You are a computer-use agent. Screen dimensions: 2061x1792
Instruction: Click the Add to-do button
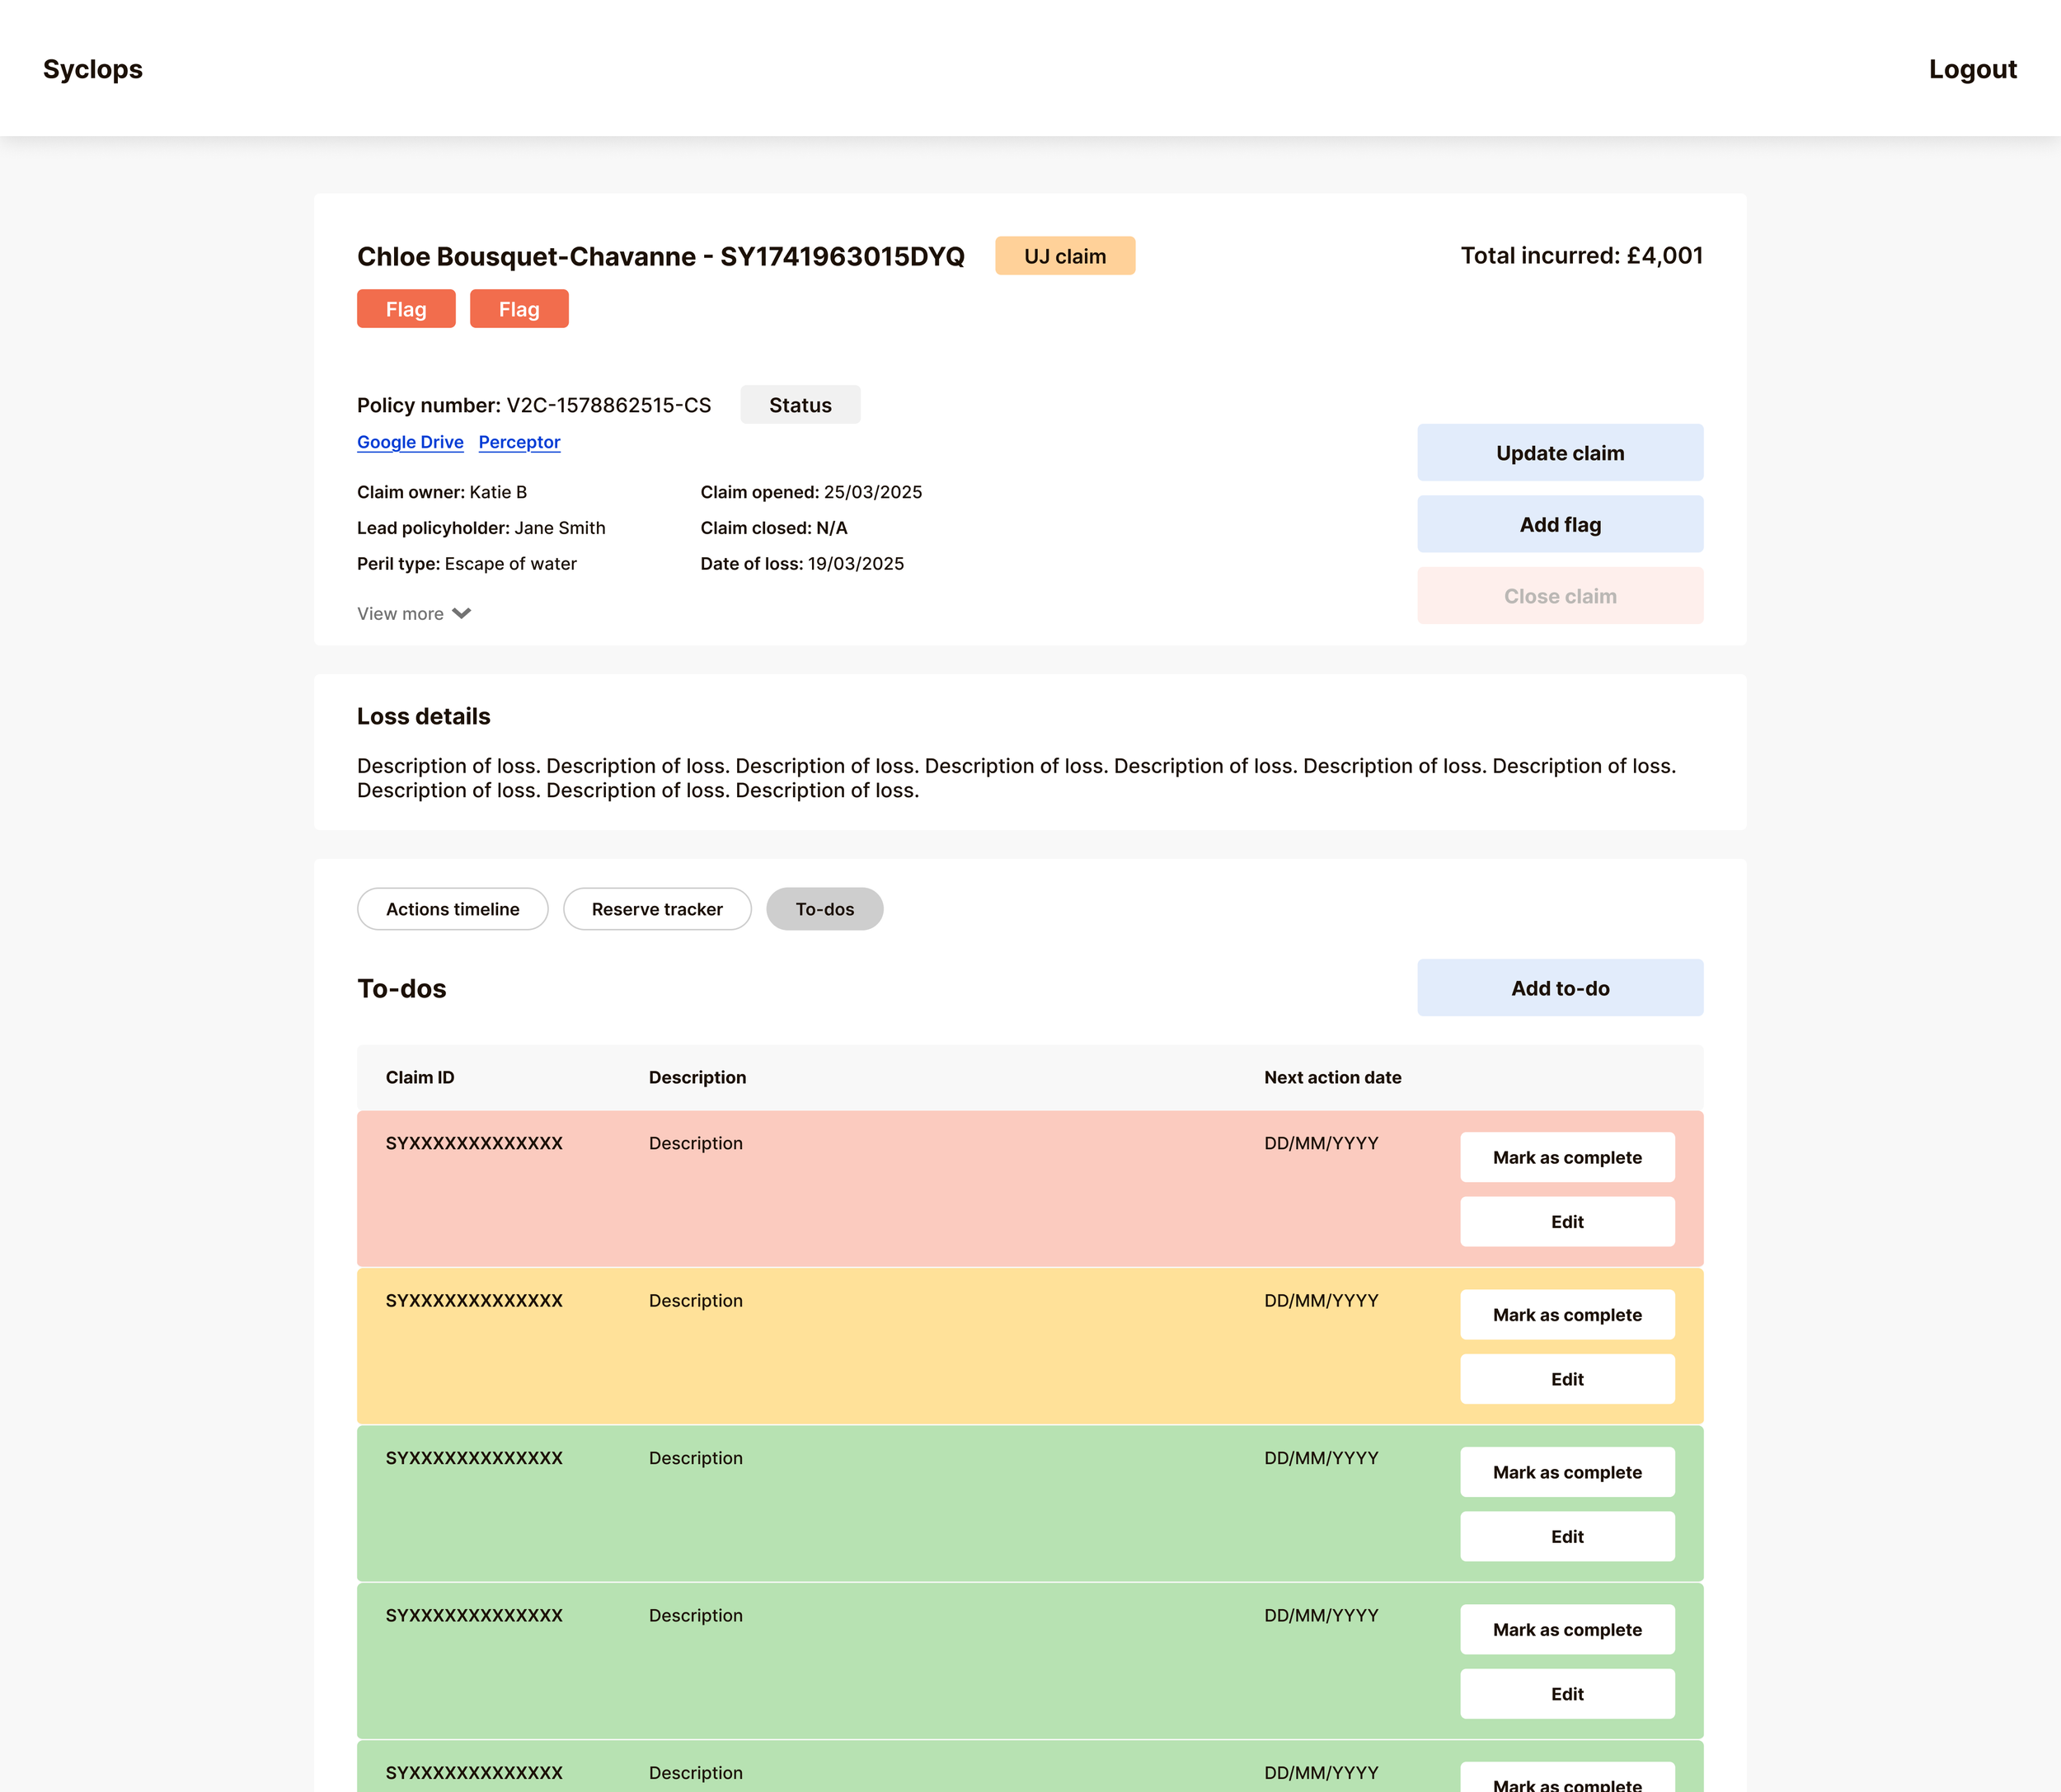point(1559,988)
